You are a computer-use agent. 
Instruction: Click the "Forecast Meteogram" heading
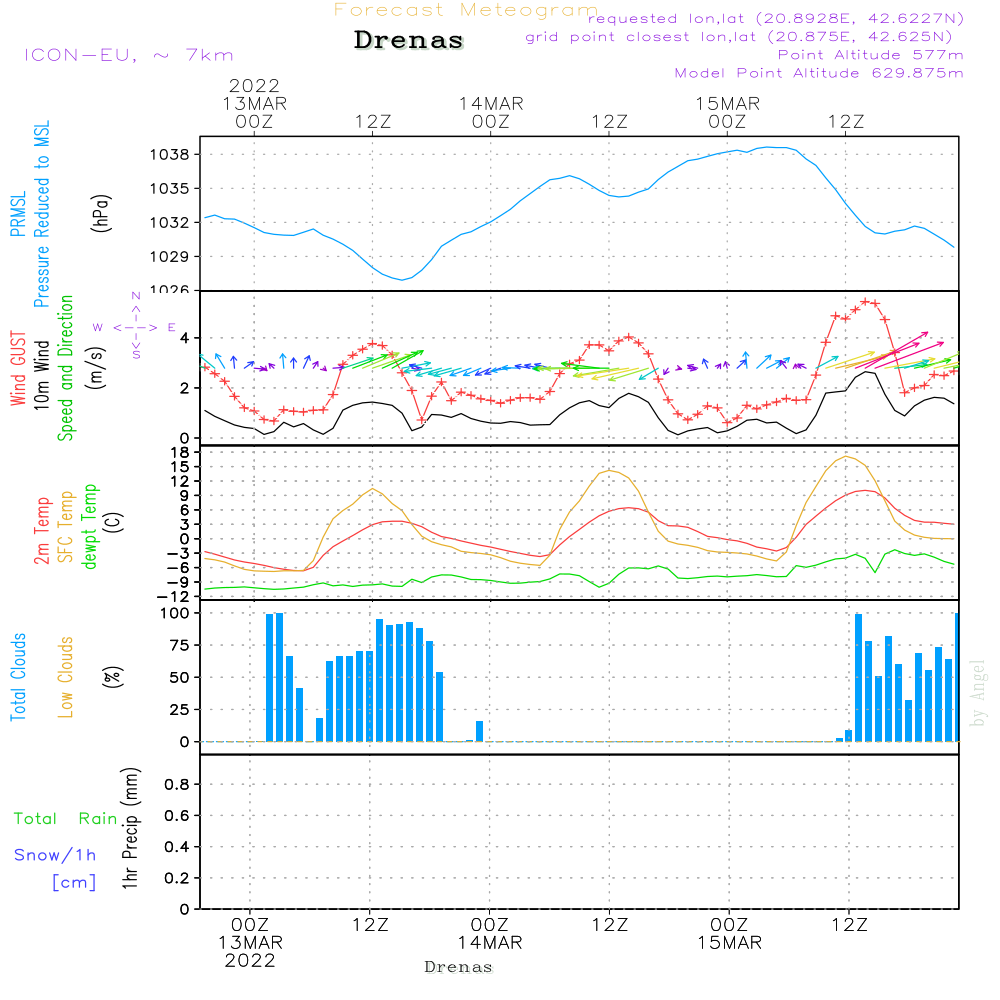(466, 10)
